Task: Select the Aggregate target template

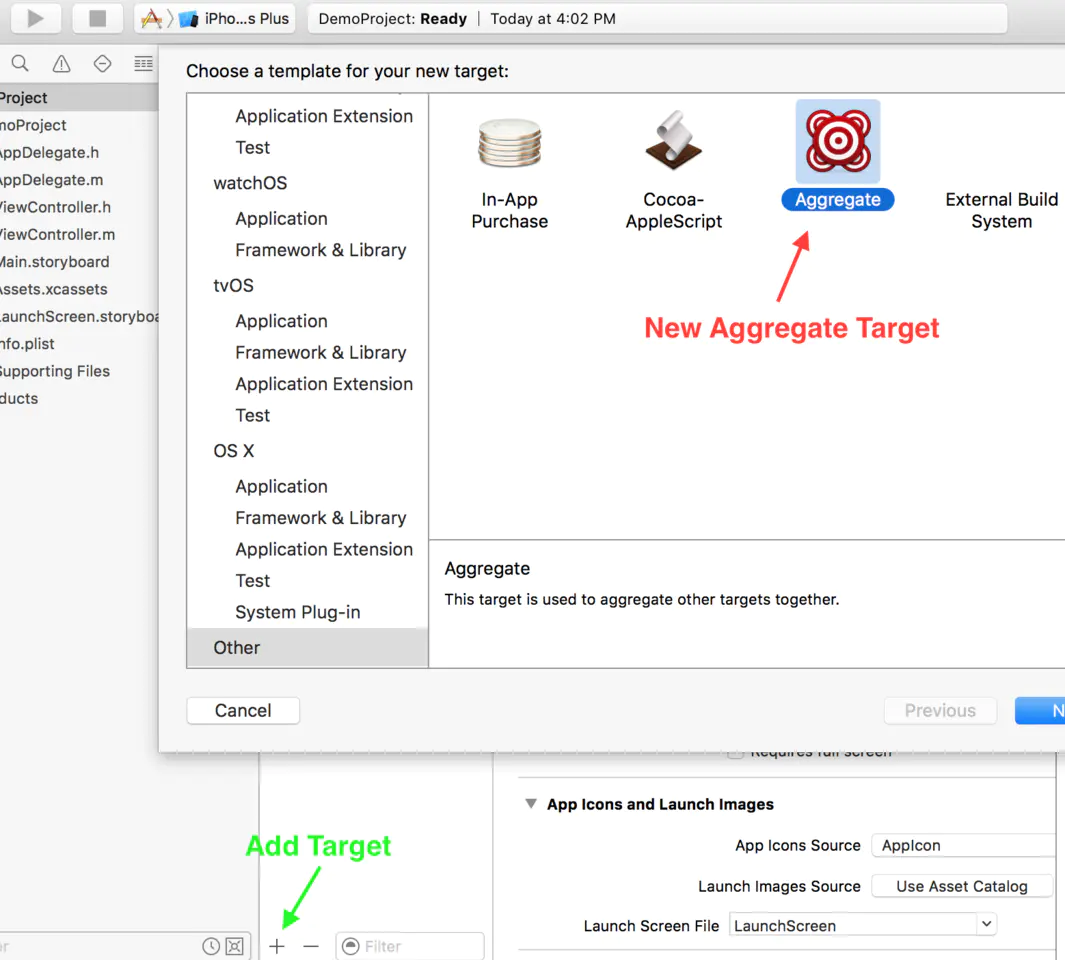Action: pyautogui.click(x=837, y=156)
